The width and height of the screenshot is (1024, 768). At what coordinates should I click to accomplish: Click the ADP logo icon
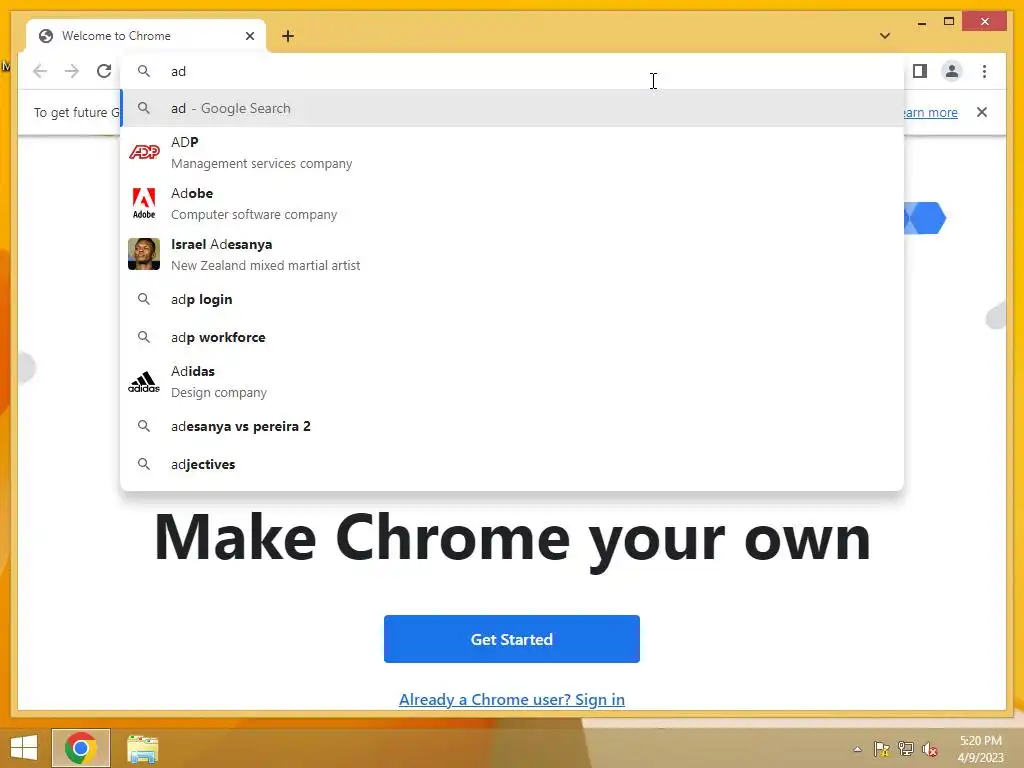pos(144,152)
